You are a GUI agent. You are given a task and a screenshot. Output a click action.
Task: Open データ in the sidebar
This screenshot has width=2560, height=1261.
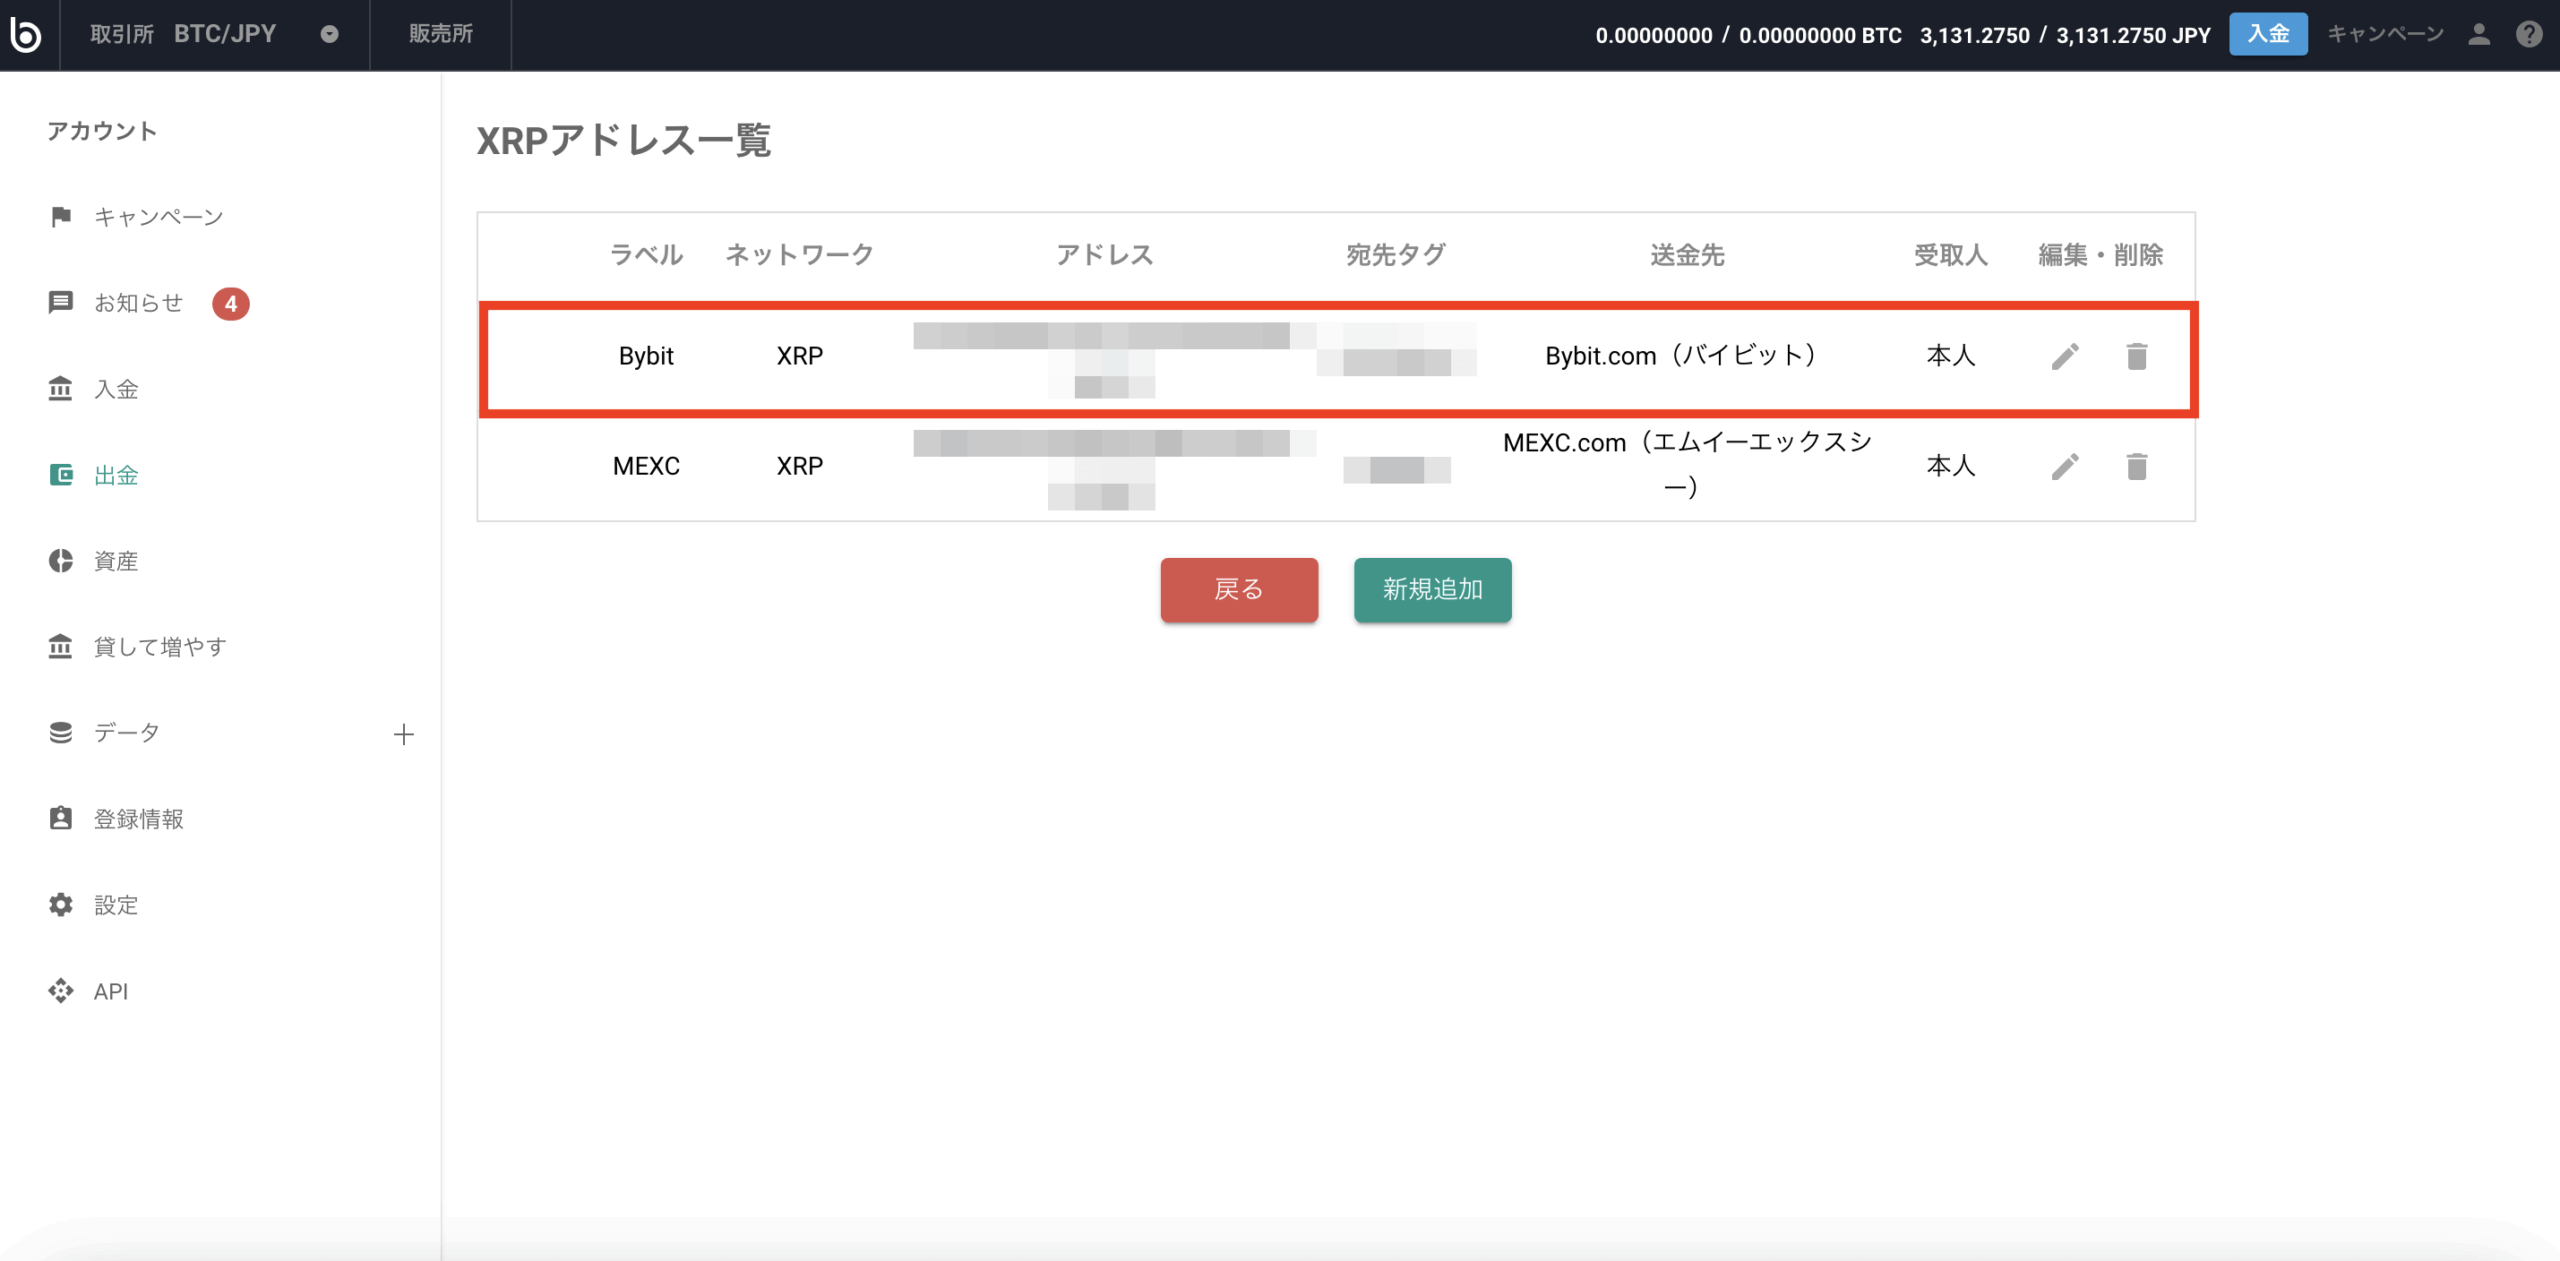tap(127, 733)
